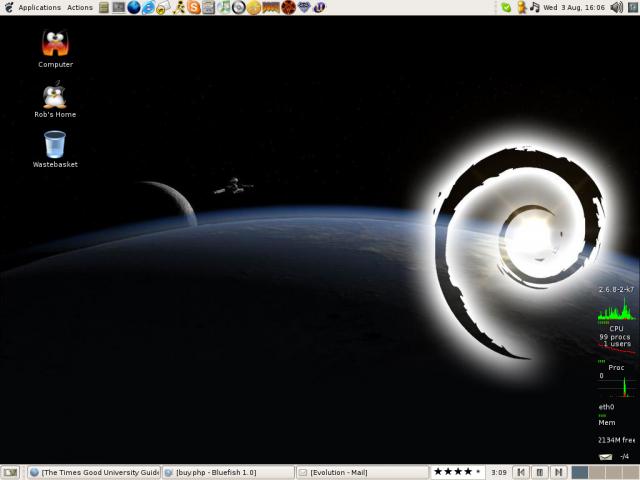Click the GNOME foot logo icon

coord(9,7)
